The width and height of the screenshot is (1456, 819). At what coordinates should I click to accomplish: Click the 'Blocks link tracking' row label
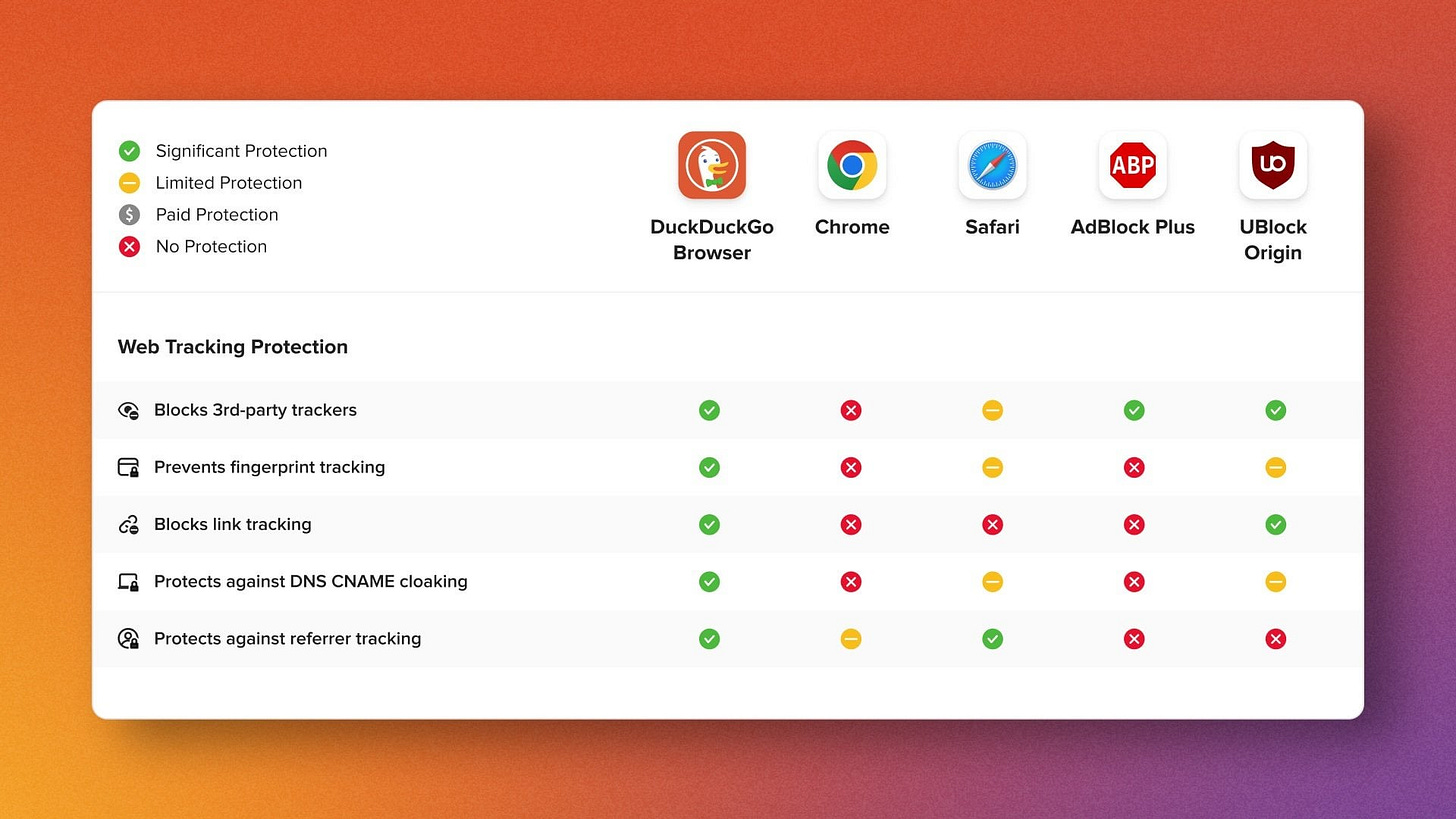click(232, 524)
